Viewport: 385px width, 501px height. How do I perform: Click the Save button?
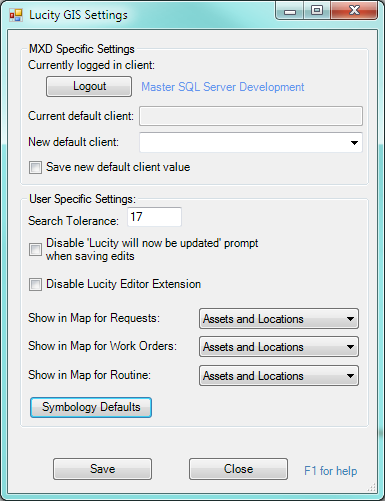click(x=102, y=469)
